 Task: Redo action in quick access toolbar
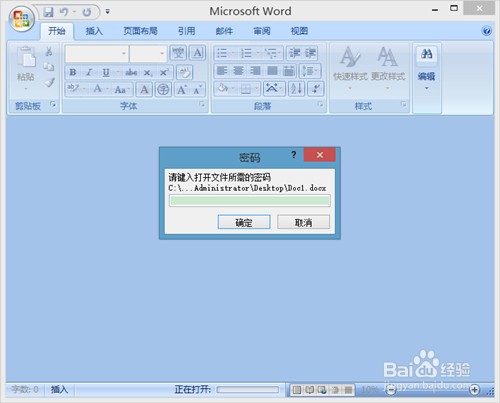(x=87, y=12)
